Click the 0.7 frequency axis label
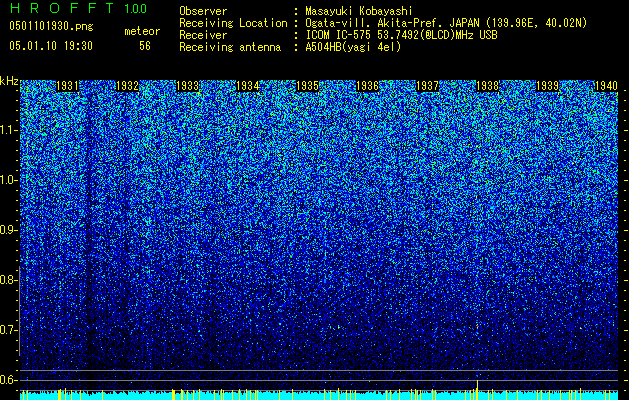 coord(9,330)
